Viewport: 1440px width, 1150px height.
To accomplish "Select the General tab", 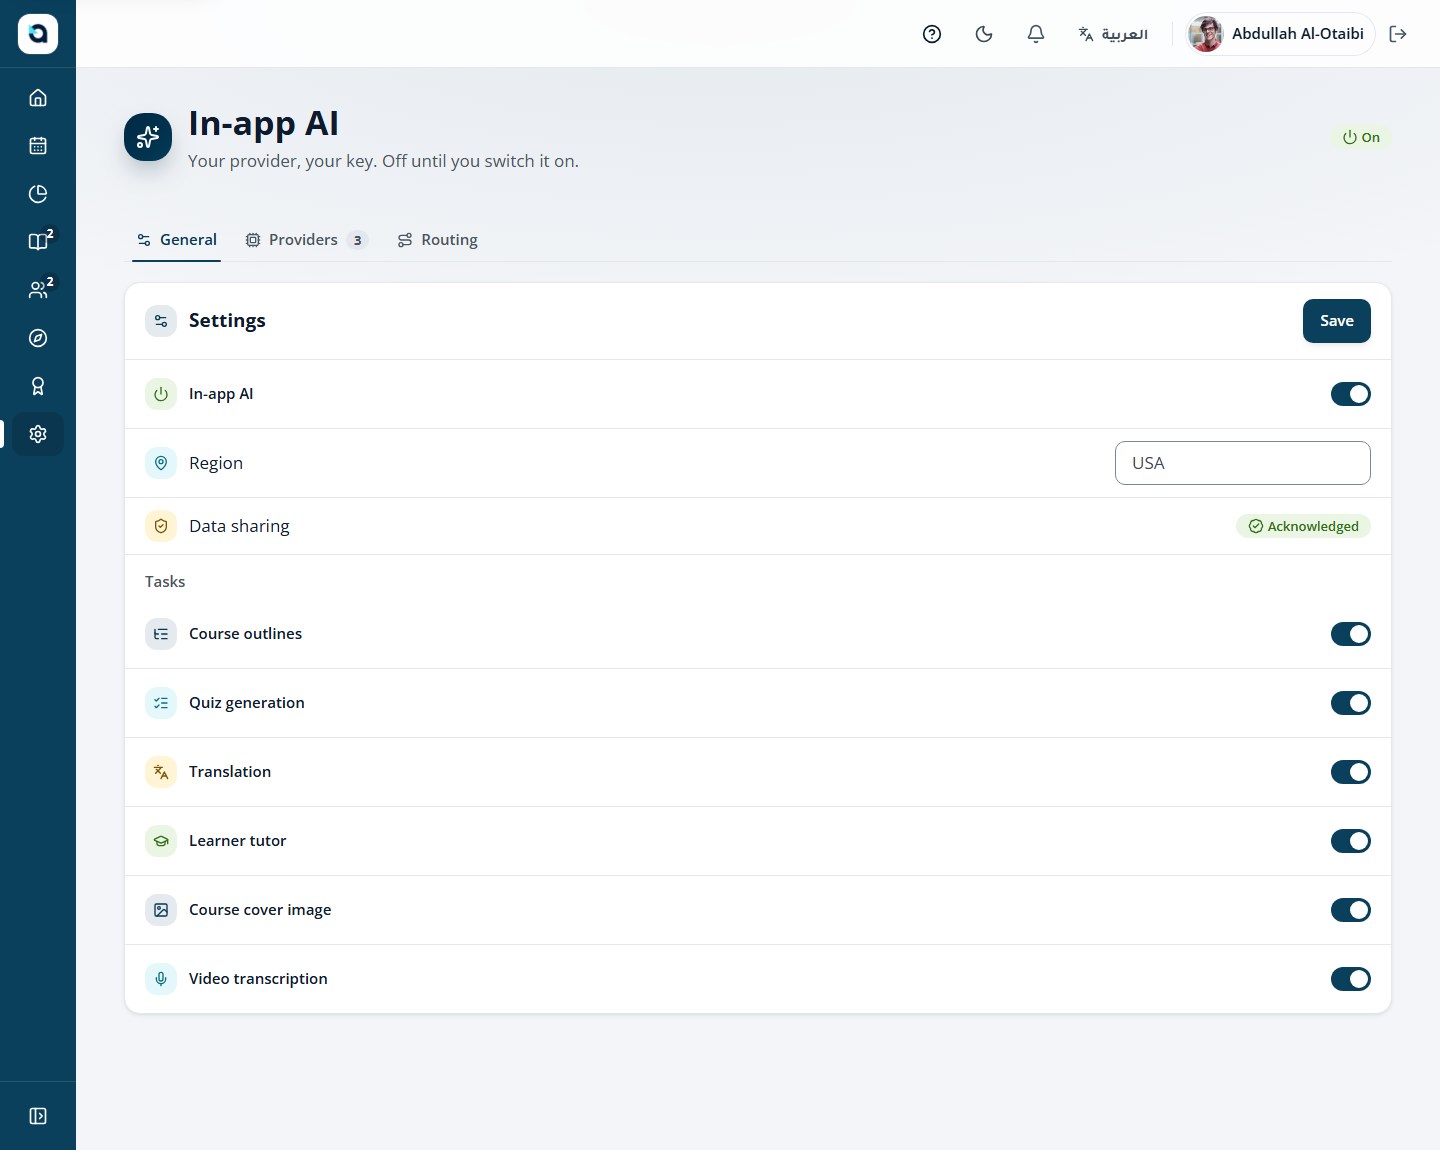I will point(176,240).
